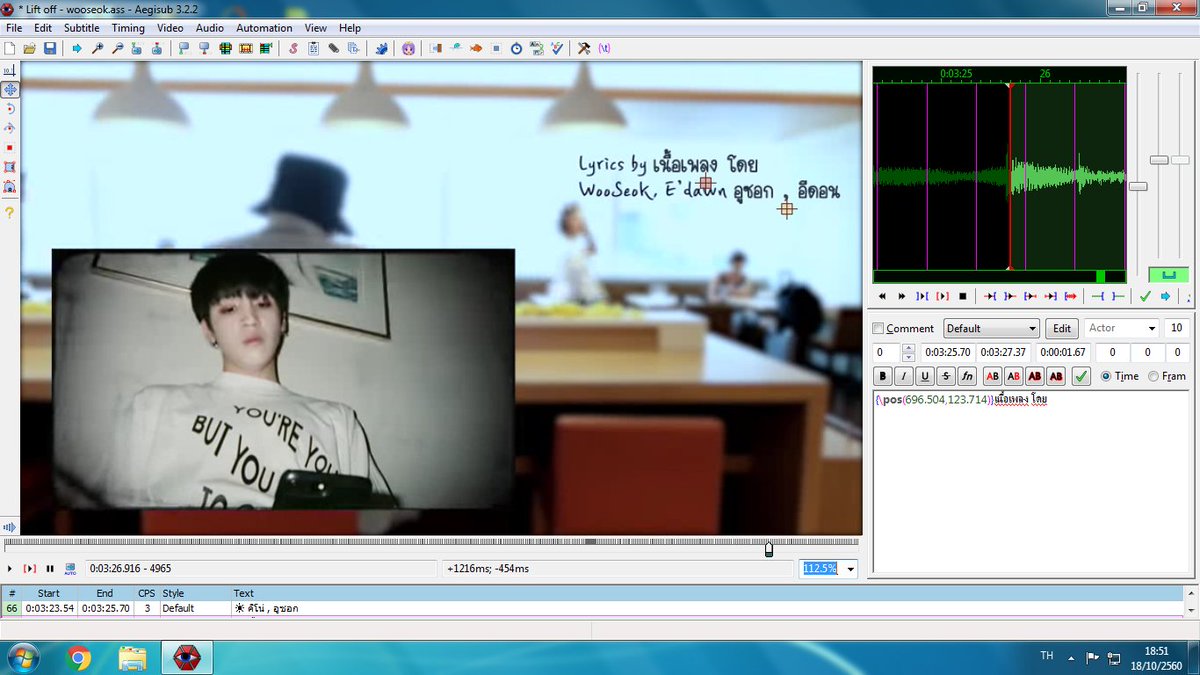The width and height of the screenshot is (1200, 675).
Task: Open the Timing menu
Action: [x=128, y=28]
